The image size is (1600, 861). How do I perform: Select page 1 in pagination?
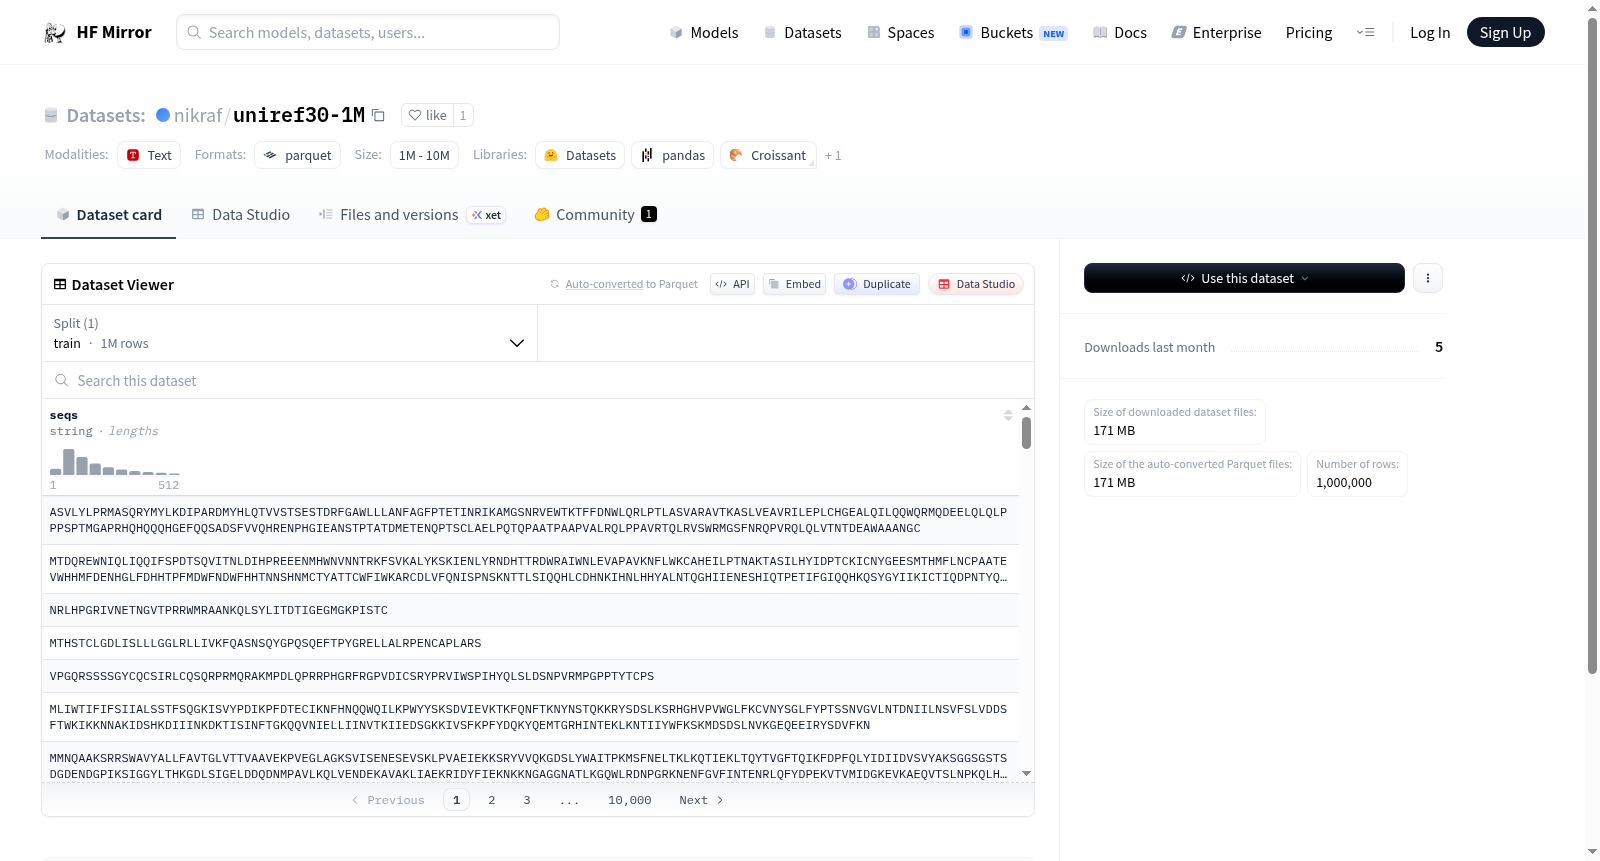pyautogui.click(x=457, y=800)
